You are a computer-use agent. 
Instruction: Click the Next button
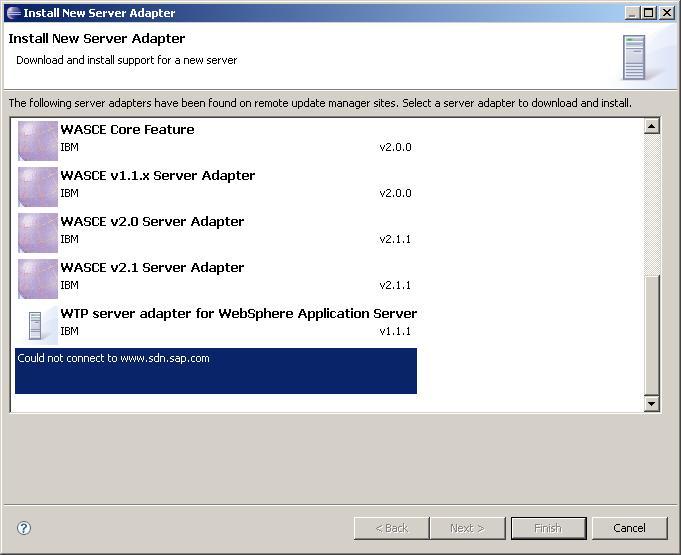coord(467,528)
